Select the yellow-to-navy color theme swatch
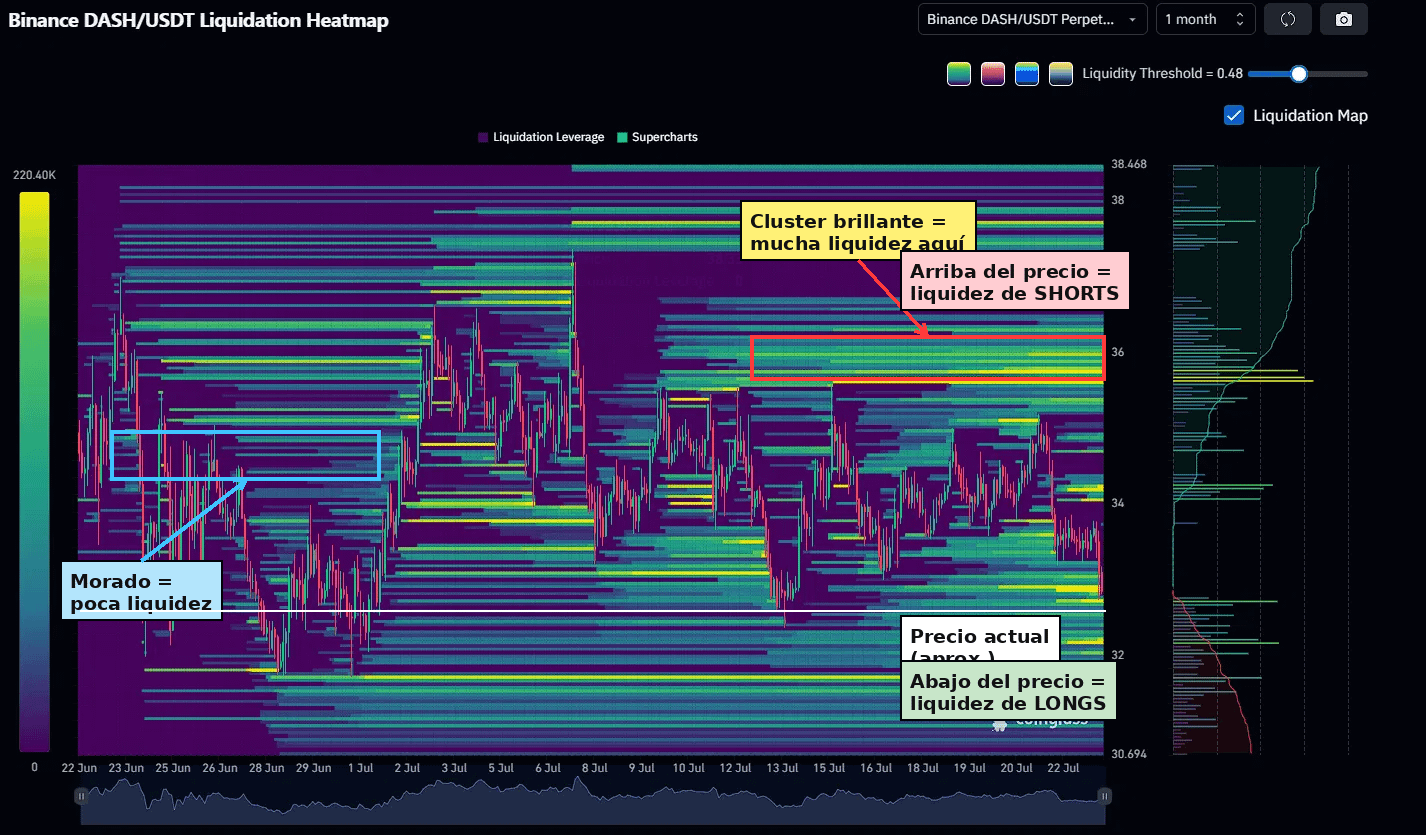This screenshot has height=835, width=1426. pos(1061,74)
